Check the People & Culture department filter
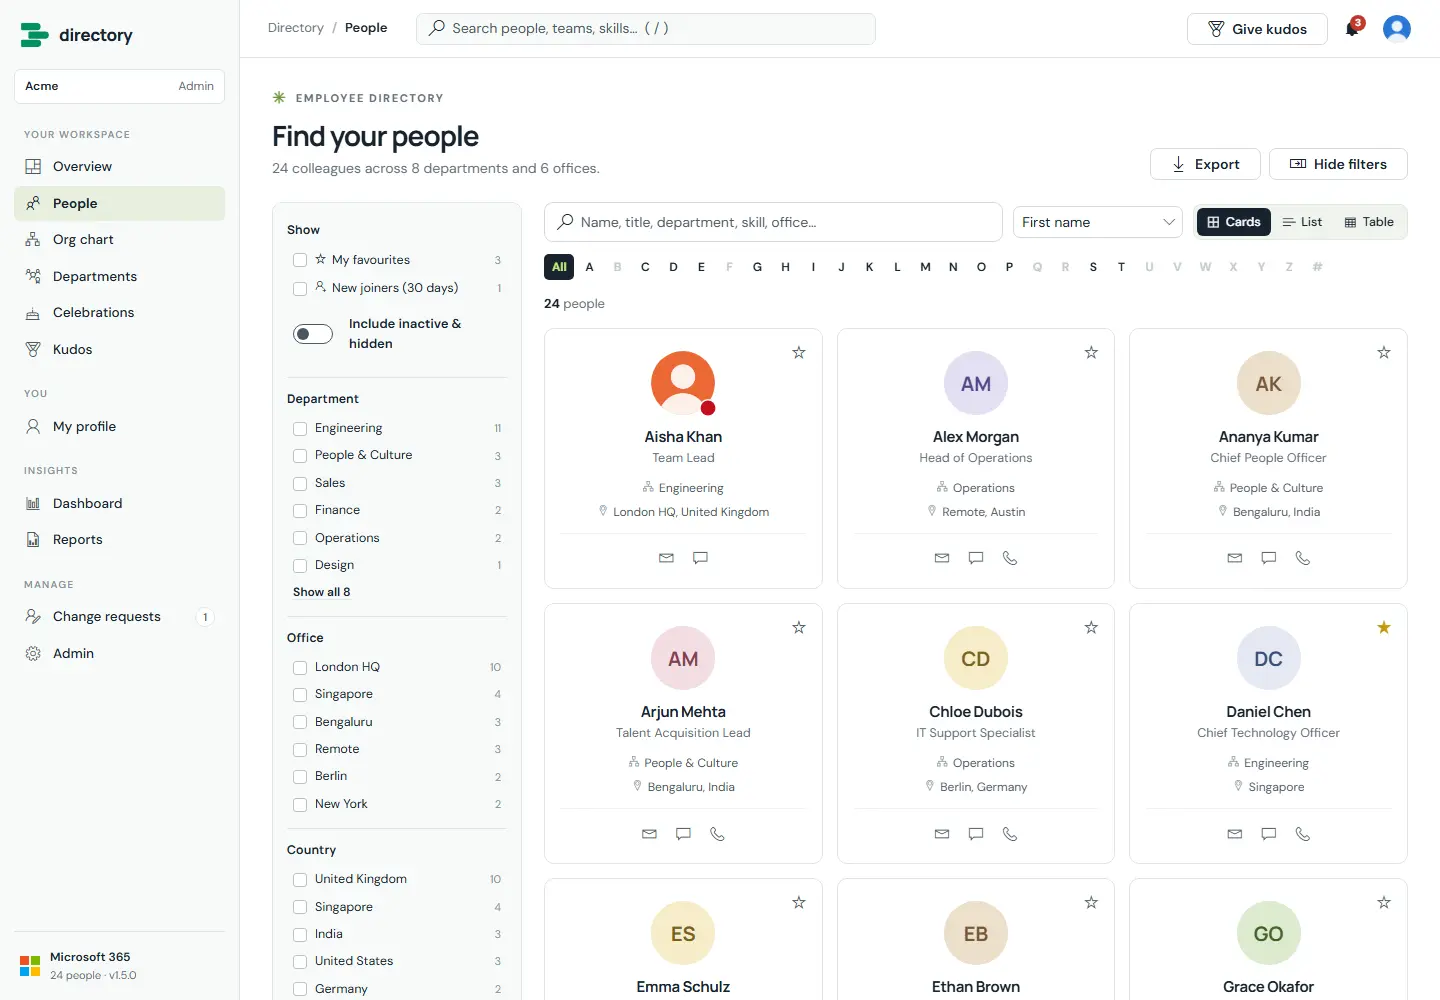Screen dimensions: 1440x1000 pyautogui.click(x=300, y=455)
